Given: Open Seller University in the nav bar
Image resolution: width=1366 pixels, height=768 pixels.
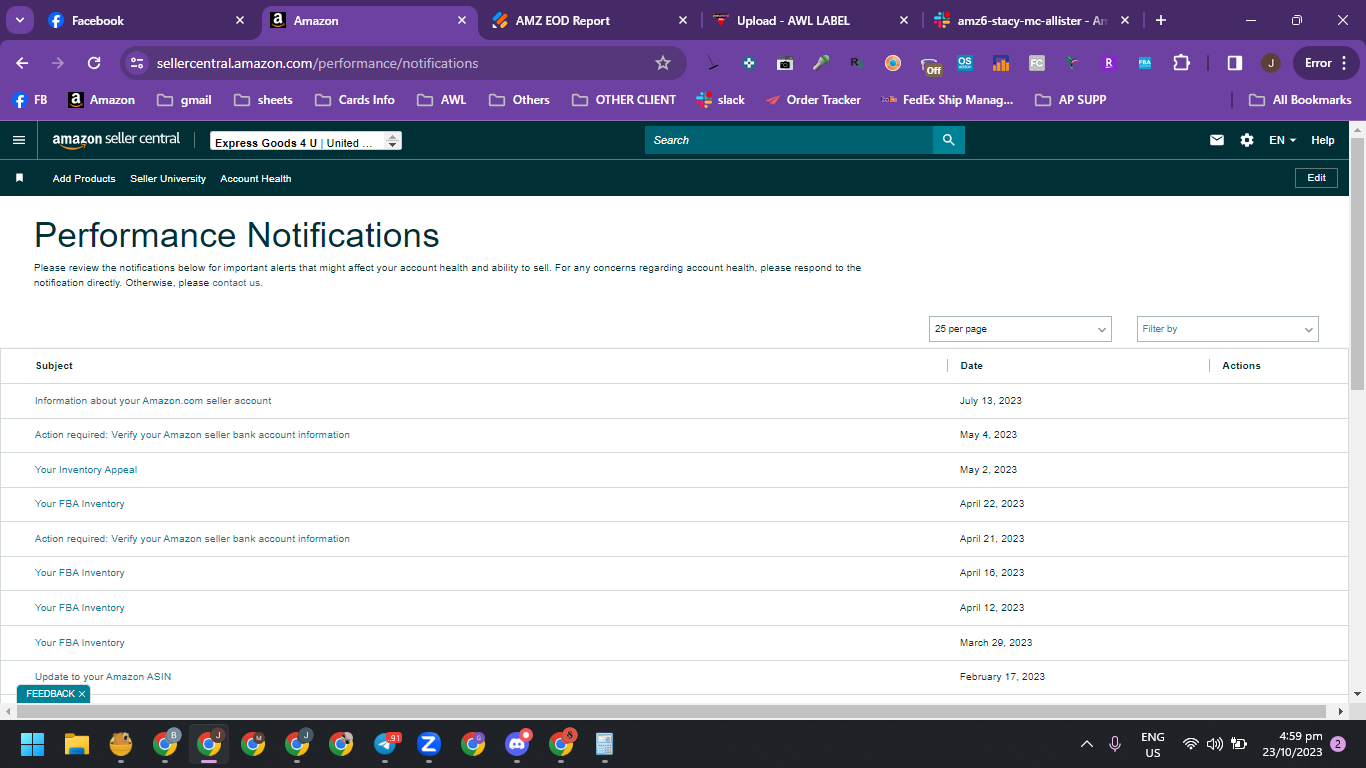Looking at the screenshot, I should tap(168, 178).
